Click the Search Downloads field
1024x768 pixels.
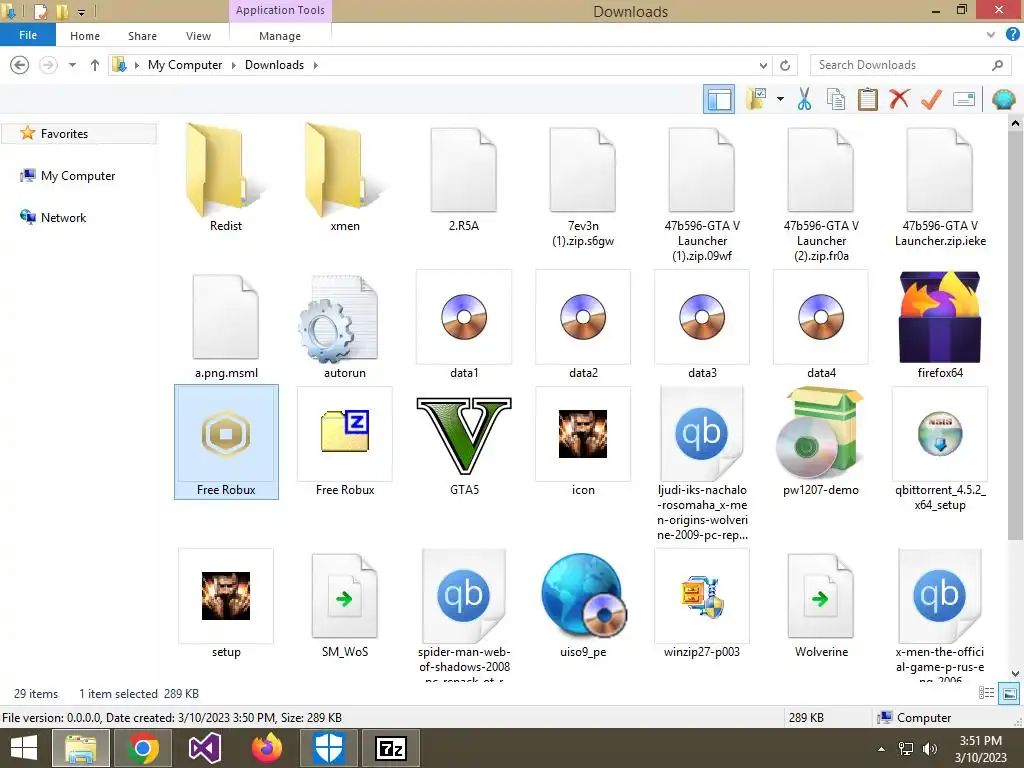tap(910, 65)
